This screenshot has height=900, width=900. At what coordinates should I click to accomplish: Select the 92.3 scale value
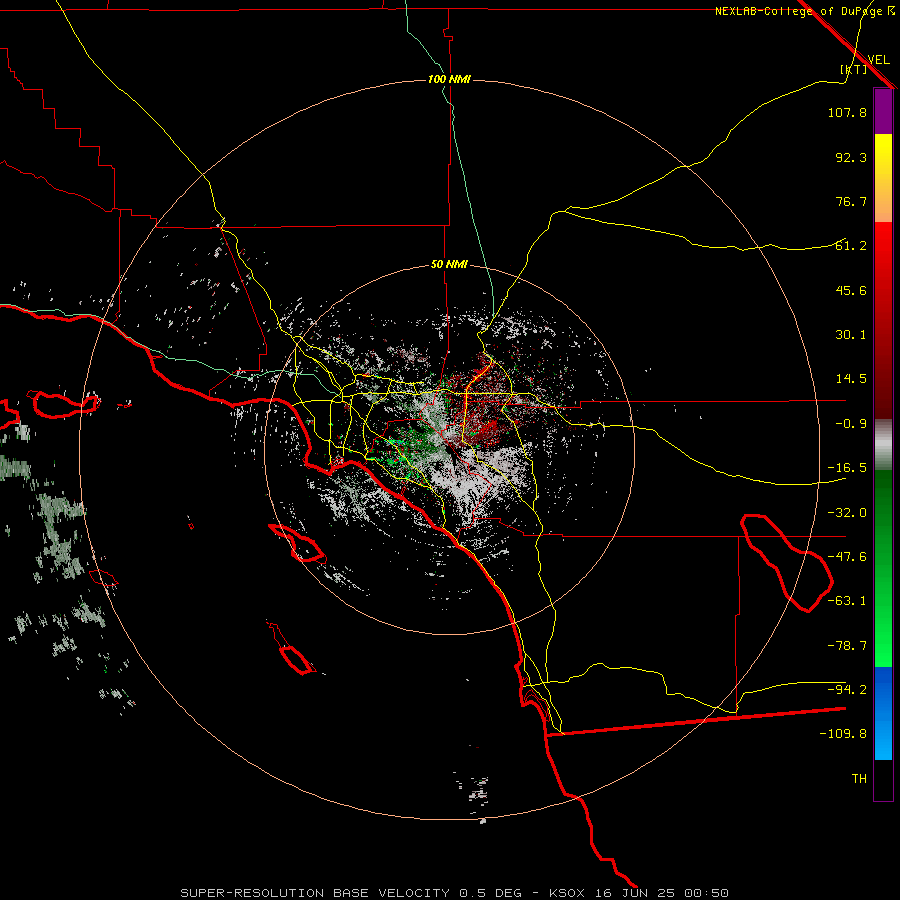tap(851, 157)
